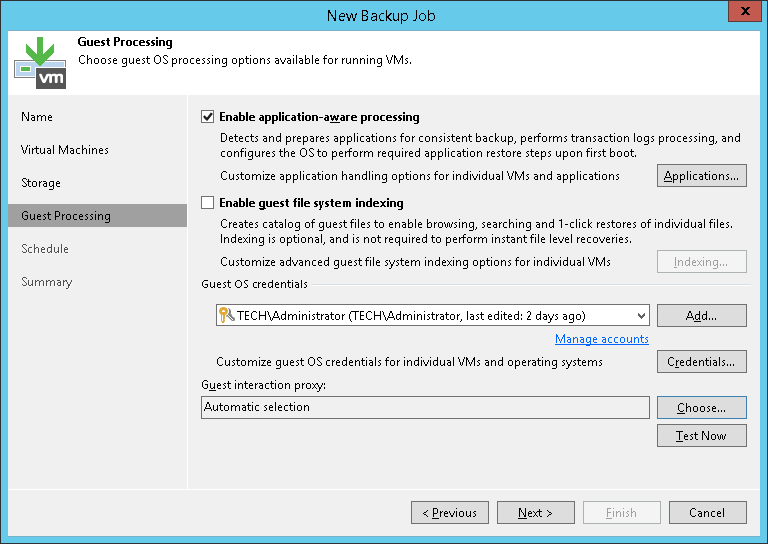Go back with Previous button

click(x=449, y=513)
